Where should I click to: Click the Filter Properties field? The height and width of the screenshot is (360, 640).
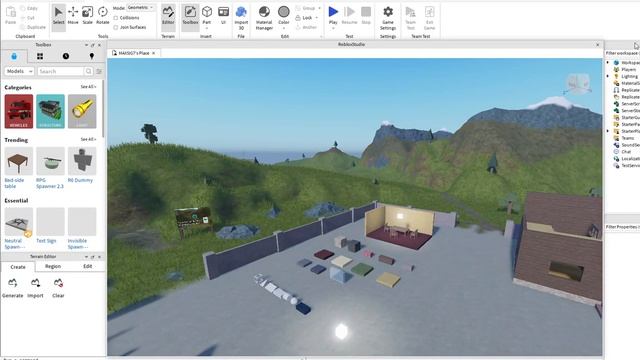click(622, 227)
